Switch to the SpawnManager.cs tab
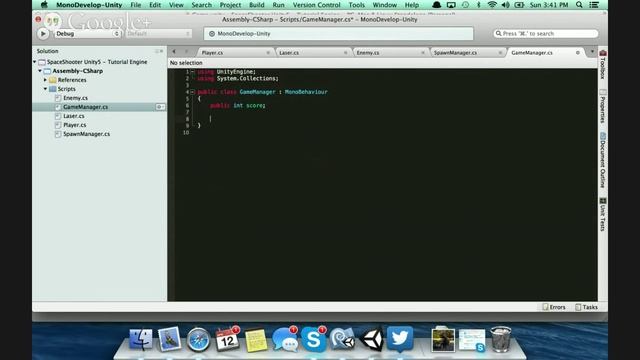The height and width of the screenshot is (360, 640). pos(455,53)
